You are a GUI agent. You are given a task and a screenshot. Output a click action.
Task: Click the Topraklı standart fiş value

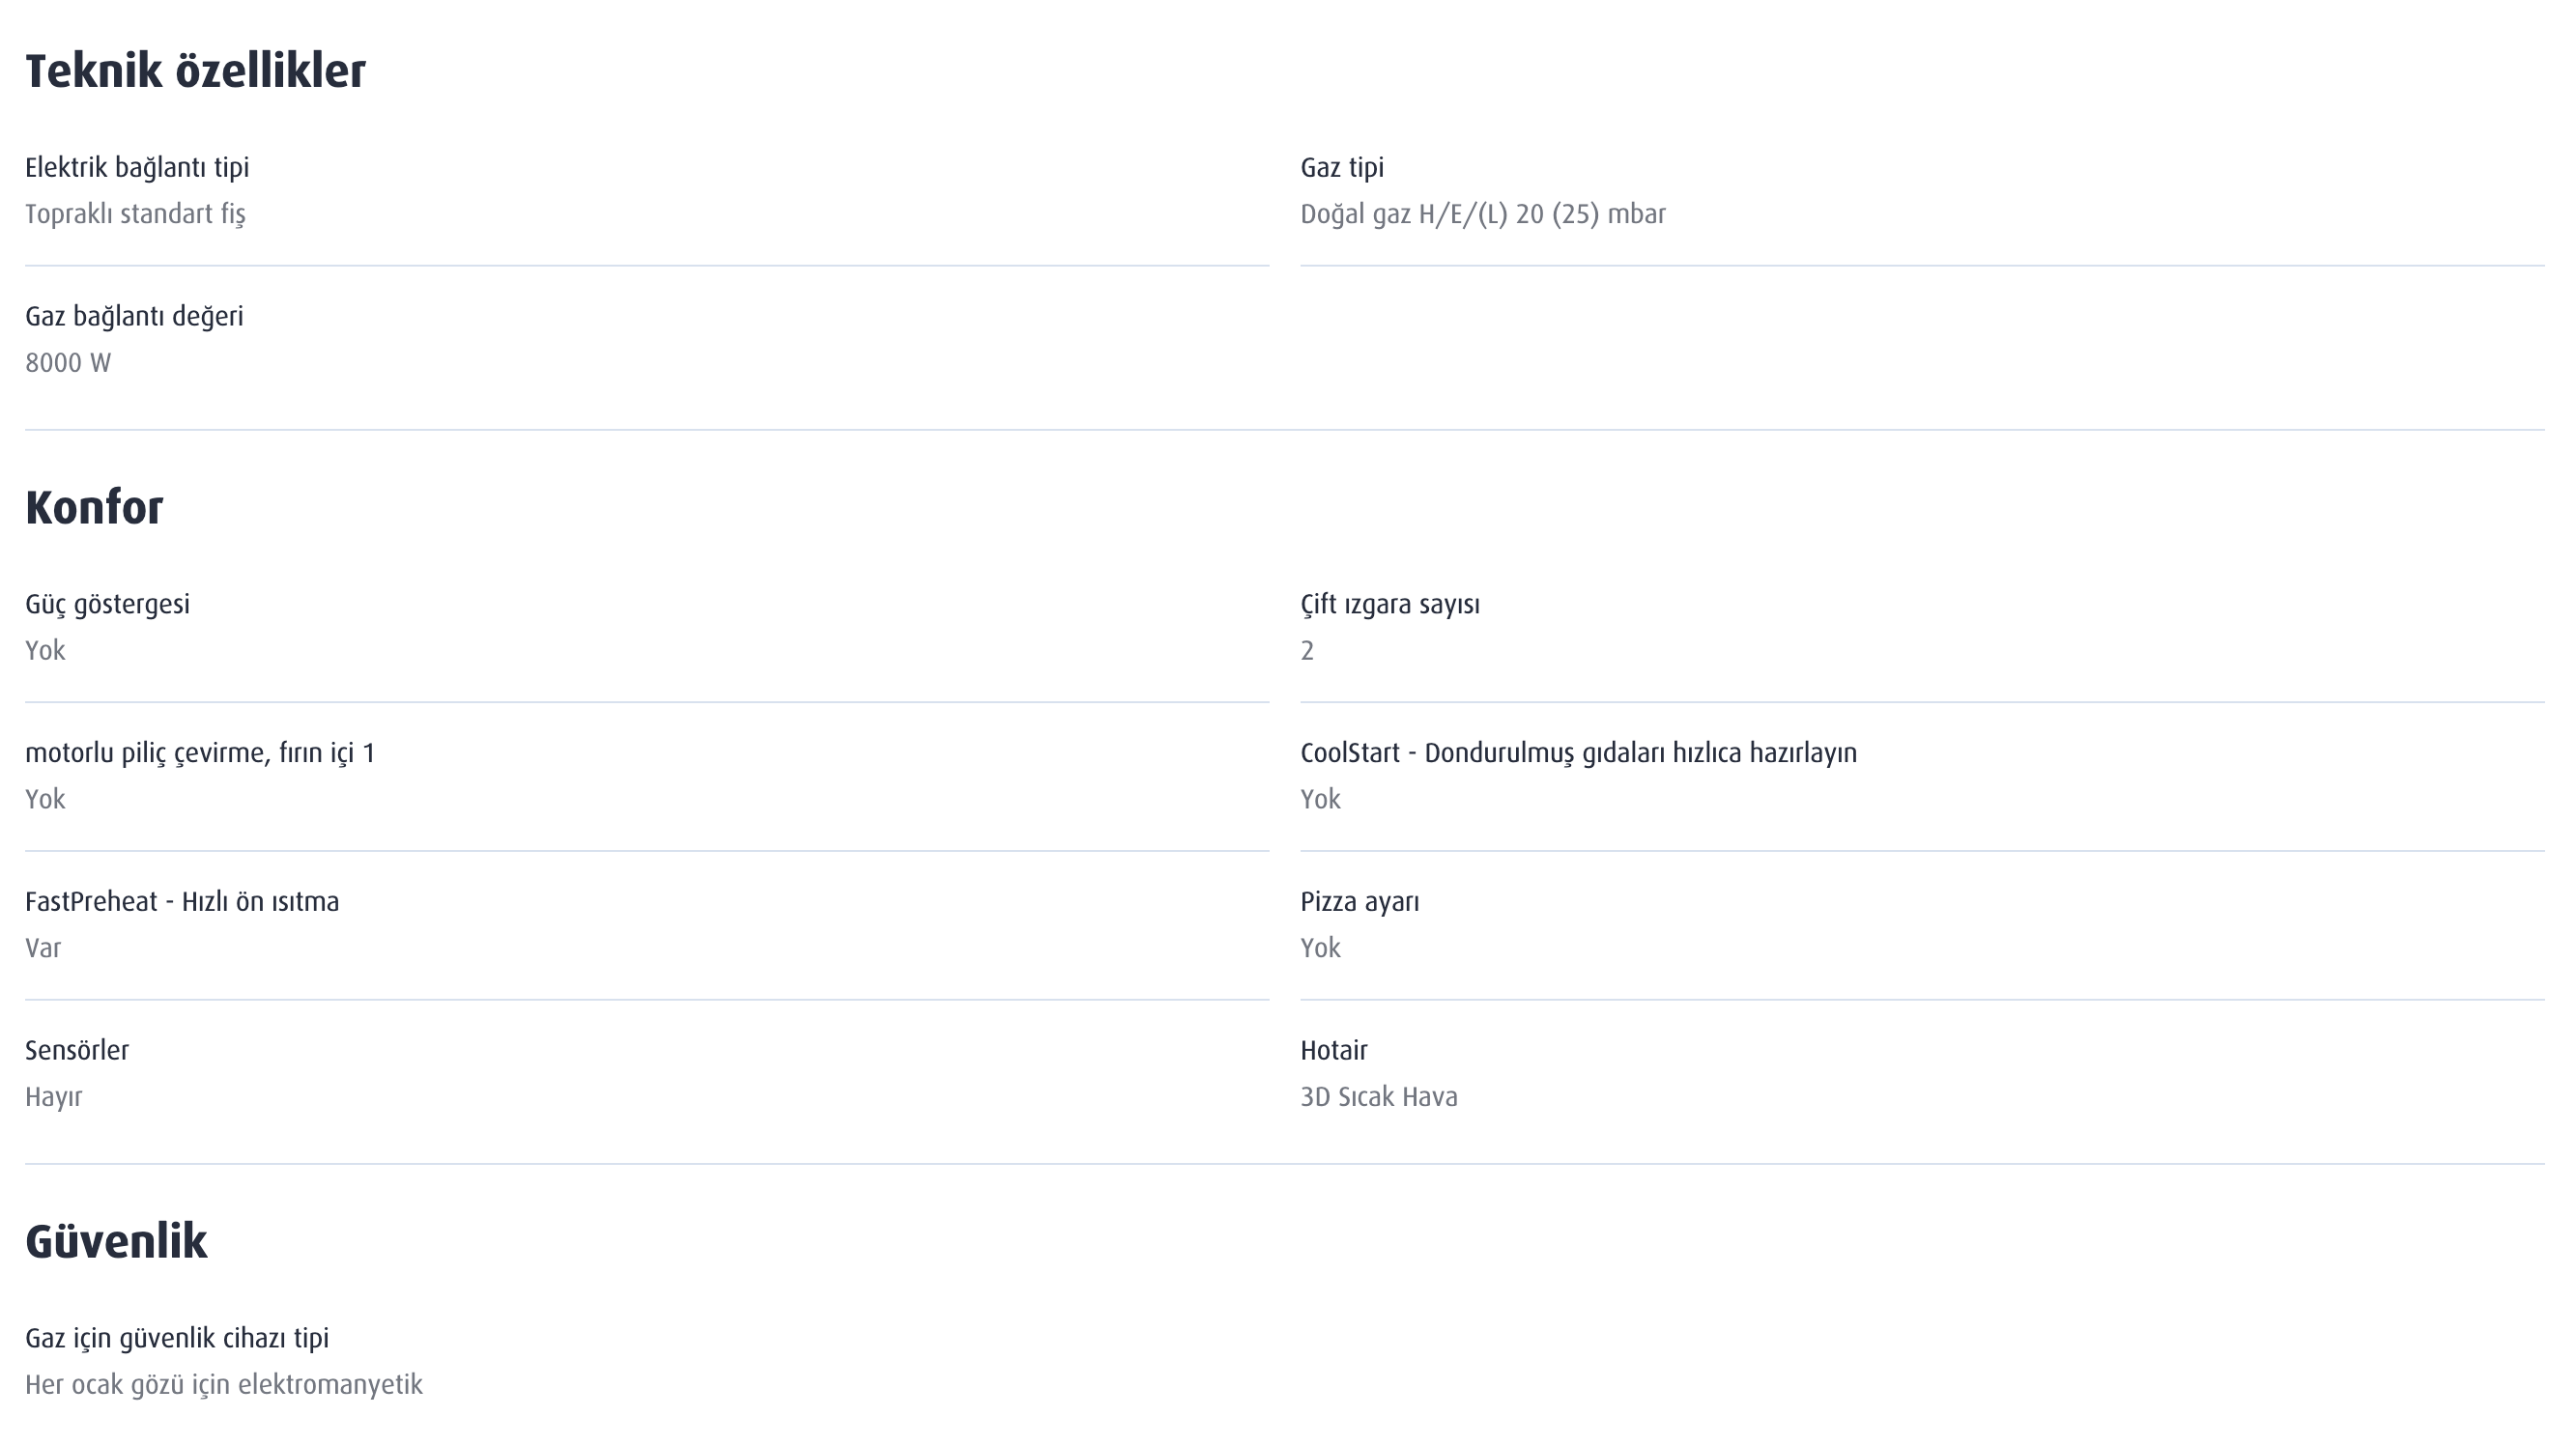(x=135, y=215)
